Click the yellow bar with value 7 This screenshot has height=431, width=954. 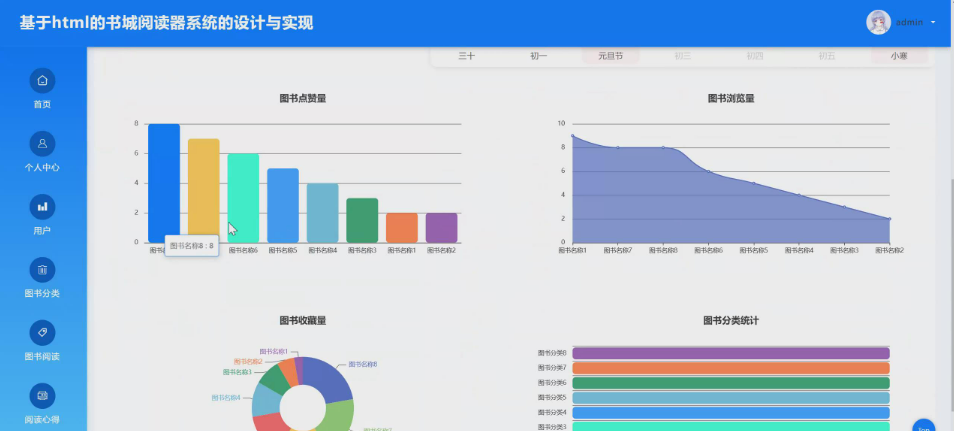[x=203, y=190]
